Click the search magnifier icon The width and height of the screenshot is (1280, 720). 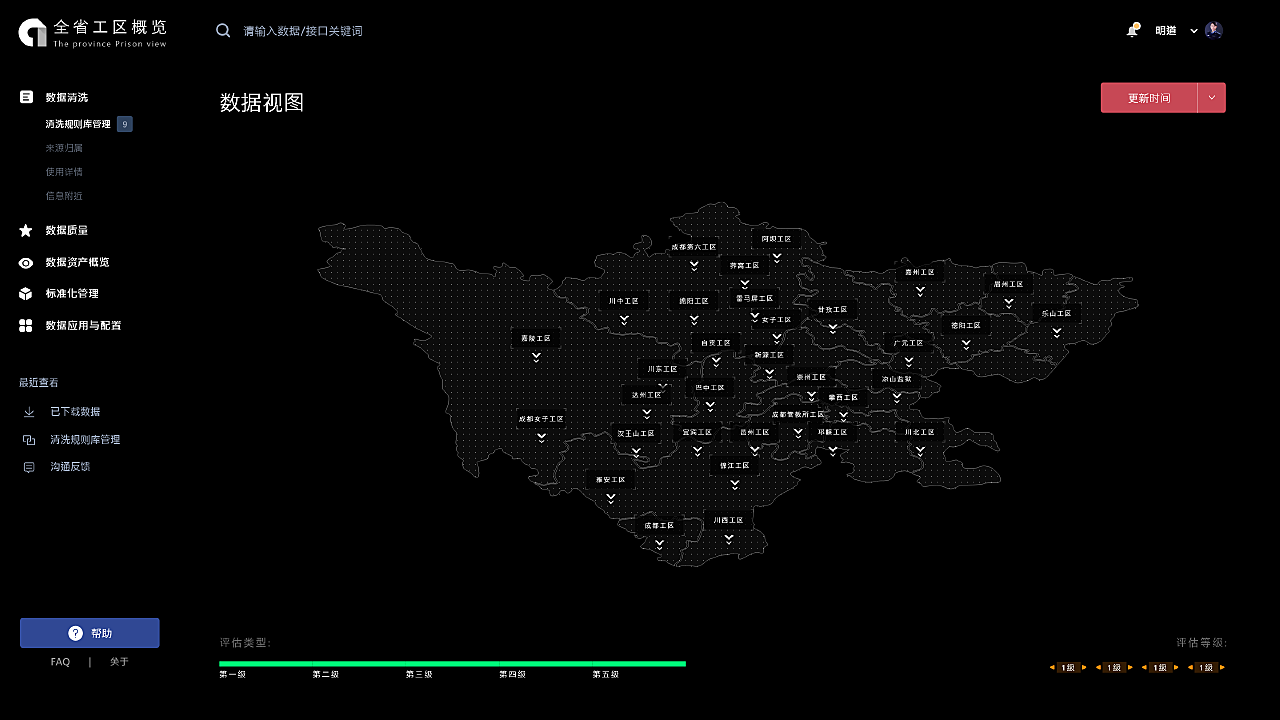pos(223,30)
